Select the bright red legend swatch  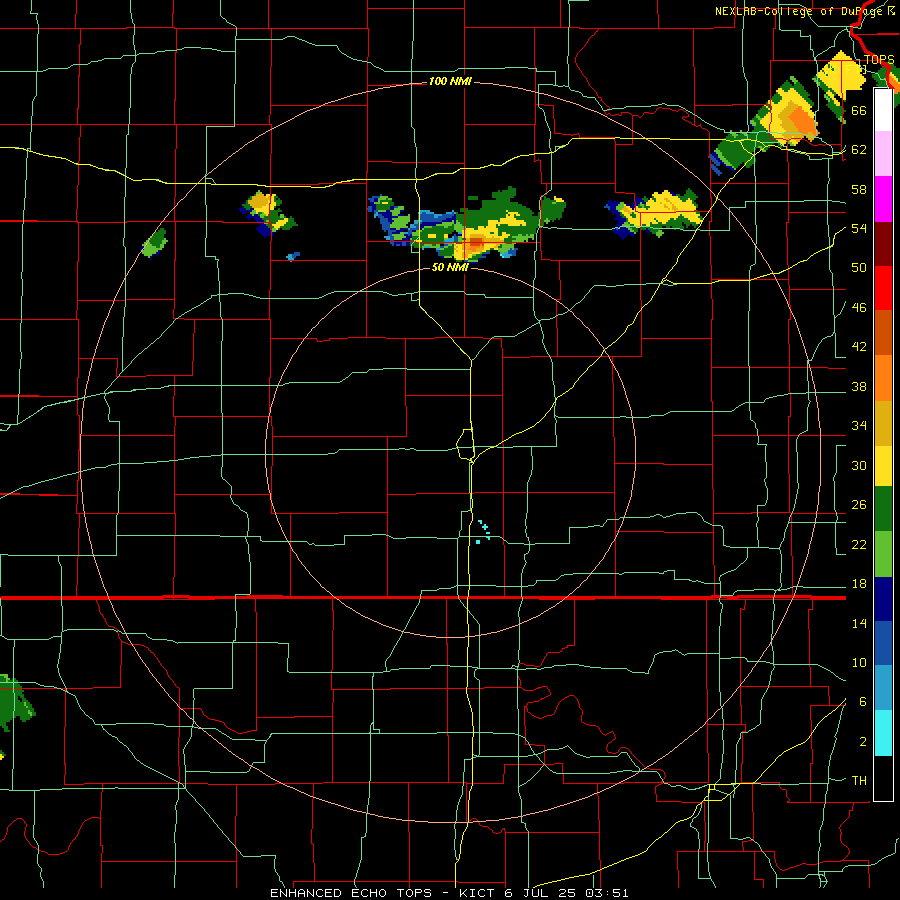pyautogui.click(x=883, y=288)
